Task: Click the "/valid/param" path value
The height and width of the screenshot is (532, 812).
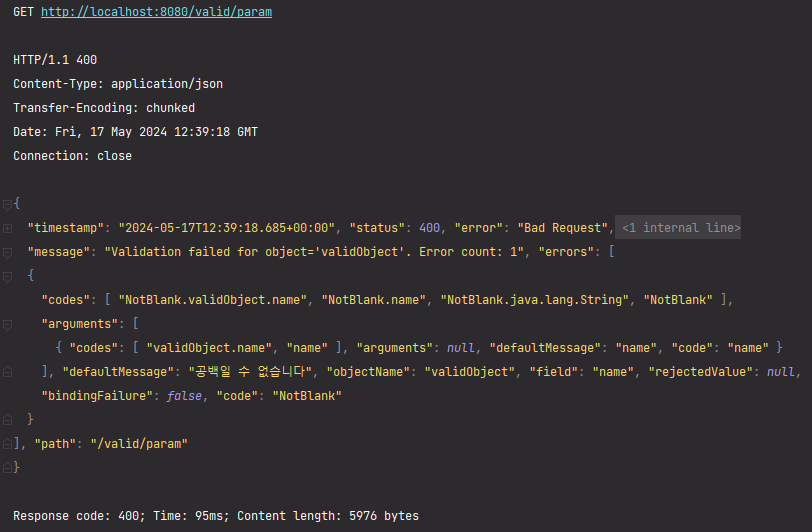Action: coord(139,444)
